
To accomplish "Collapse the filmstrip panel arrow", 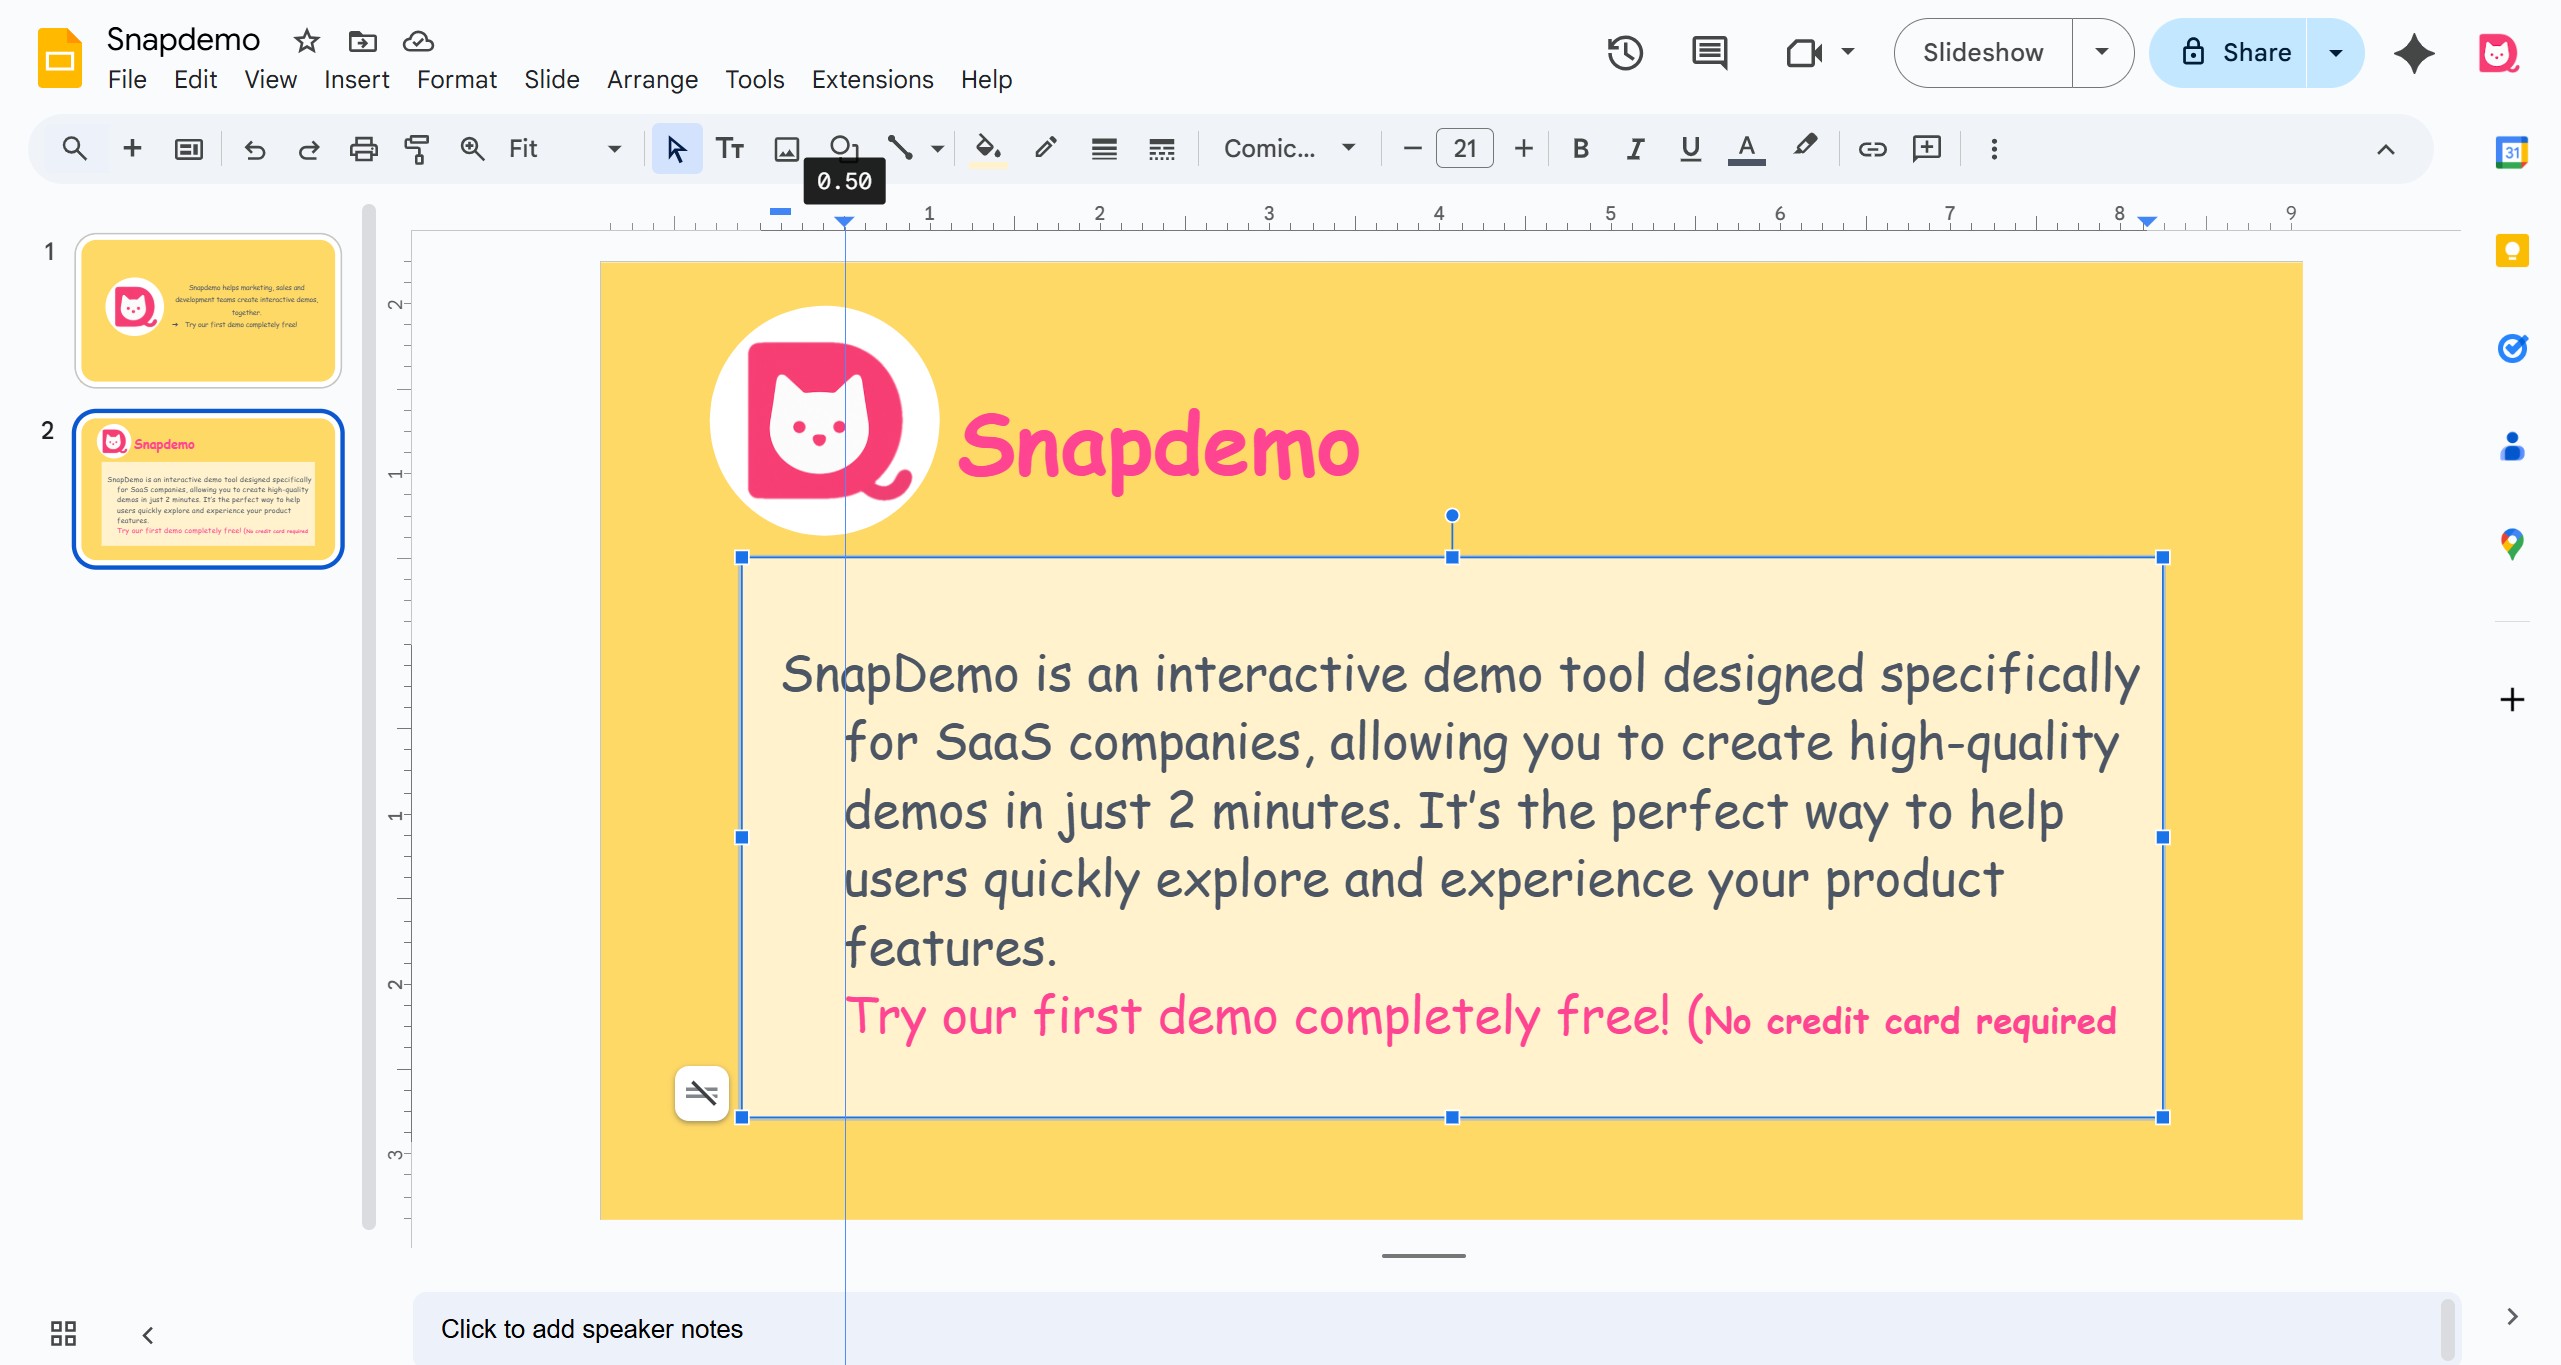I will (148, 1335).
